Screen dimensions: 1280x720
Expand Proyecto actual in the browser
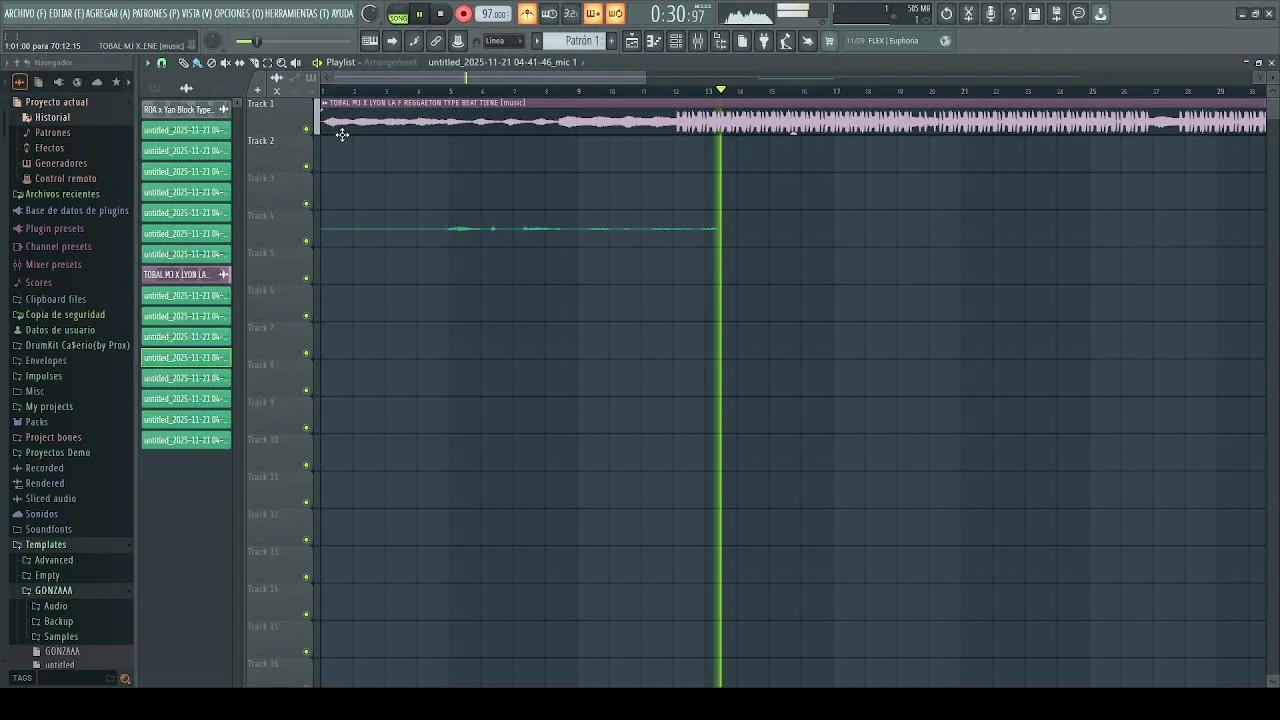(x=56, y=102)
